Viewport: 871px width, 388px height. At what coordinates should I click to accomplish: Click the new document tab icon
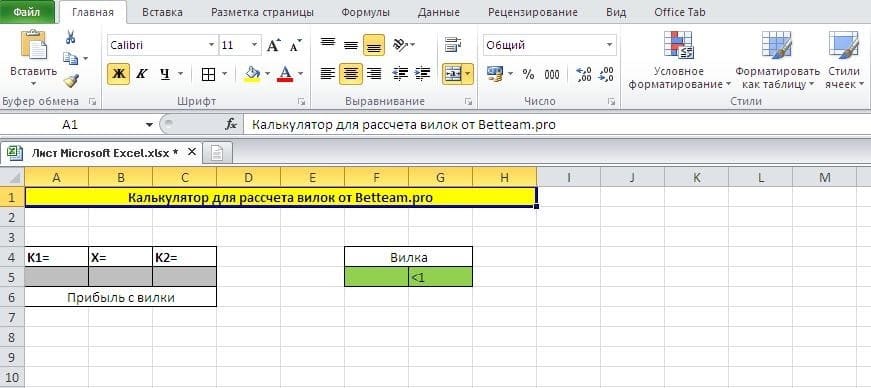pos(217,153)
